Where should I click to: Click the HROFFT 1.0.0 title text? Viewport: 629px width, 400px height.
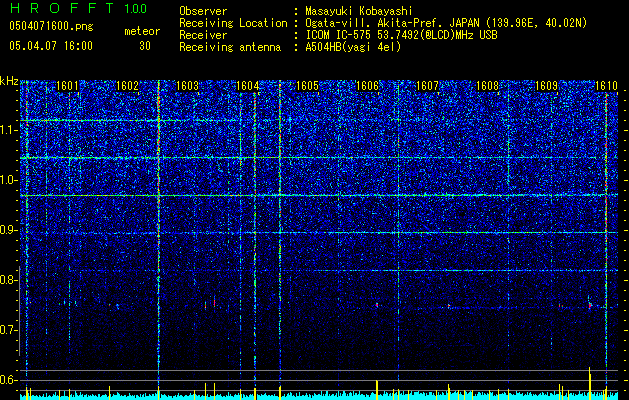[78, 8]
